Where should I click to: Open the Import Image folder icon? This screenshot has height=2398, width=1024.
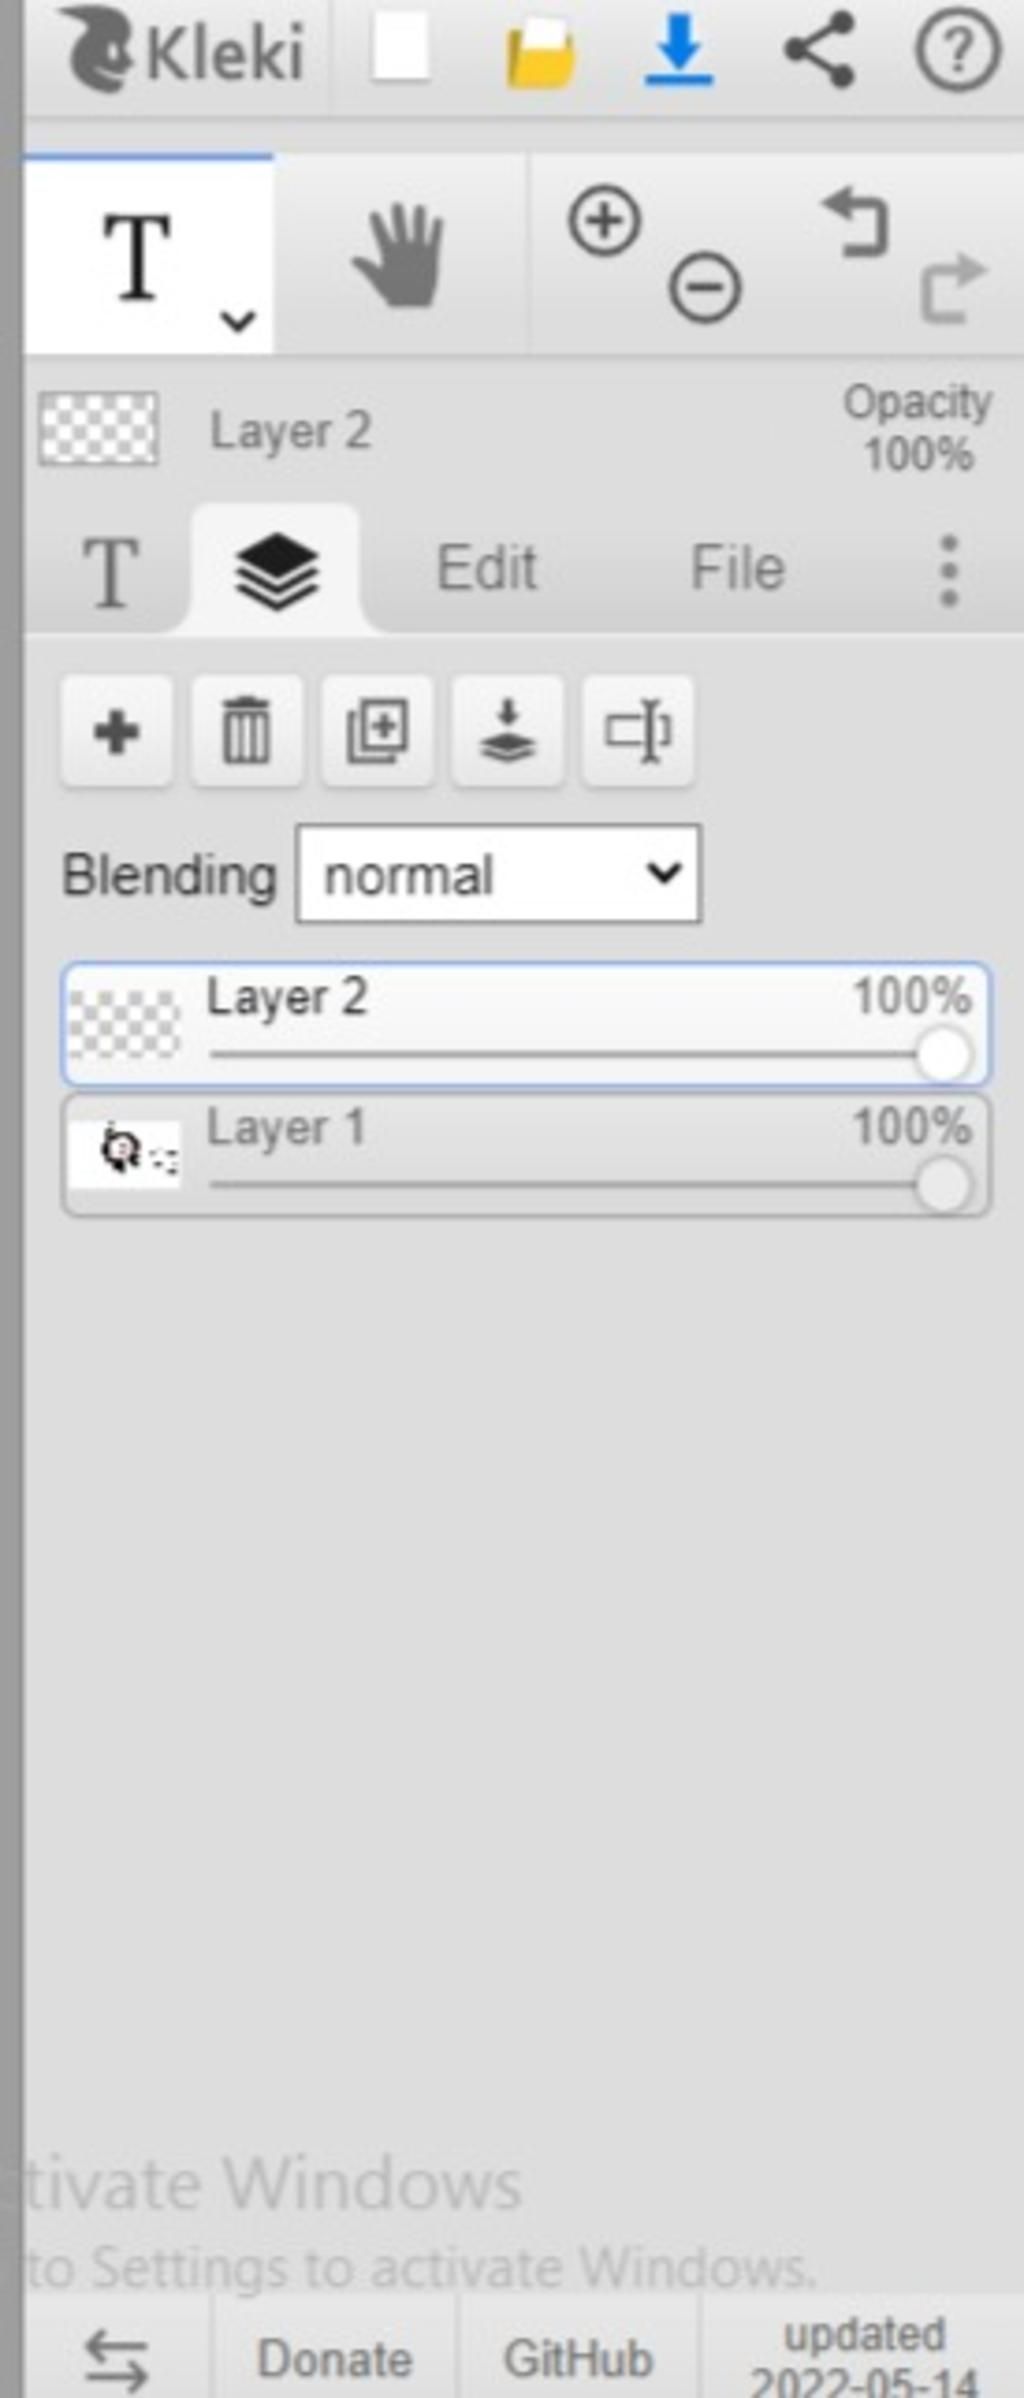pyautogui.click(x=540, y=55)
